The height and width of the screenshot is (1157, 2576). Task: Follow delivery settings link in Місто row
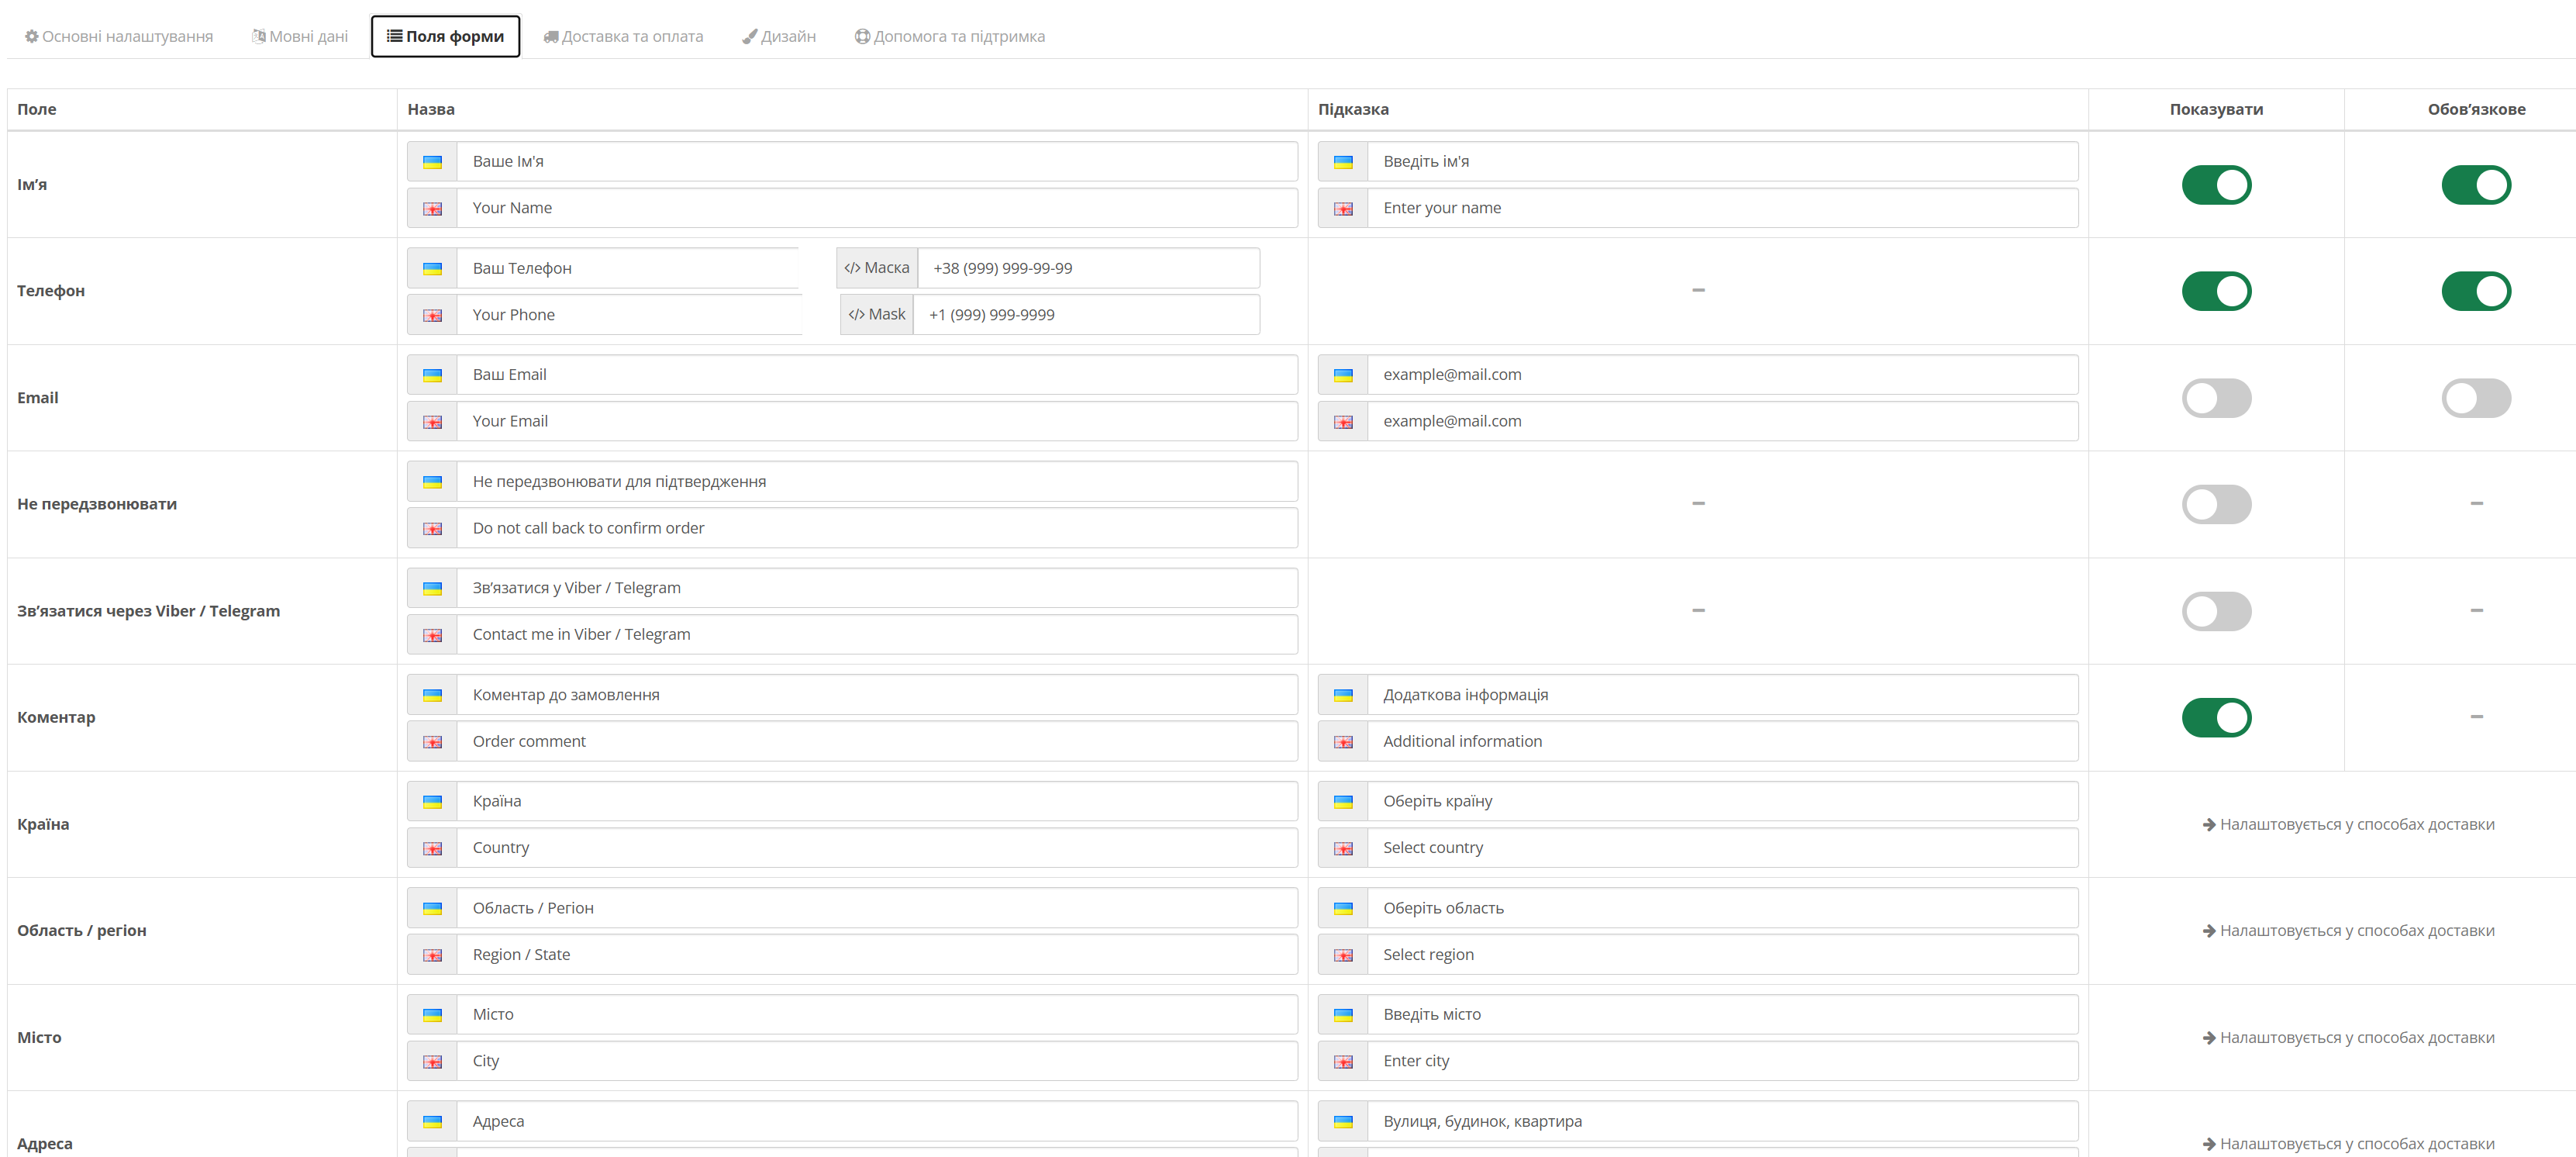click(2348, 1038)
